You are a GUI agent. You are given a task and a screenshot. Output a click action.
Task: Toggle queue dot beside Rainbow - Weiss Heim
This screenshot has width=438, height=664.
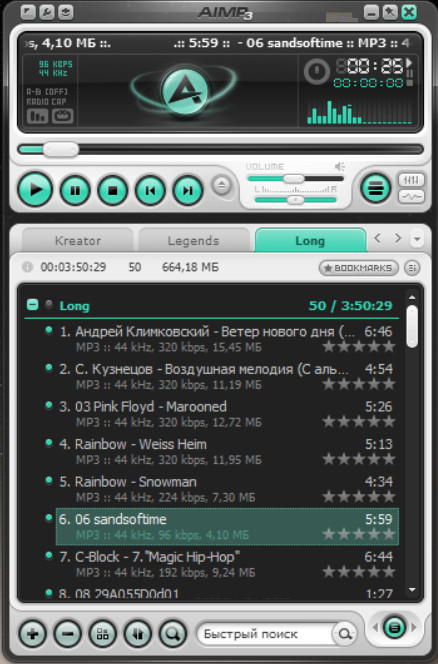[x=48, y=443]
